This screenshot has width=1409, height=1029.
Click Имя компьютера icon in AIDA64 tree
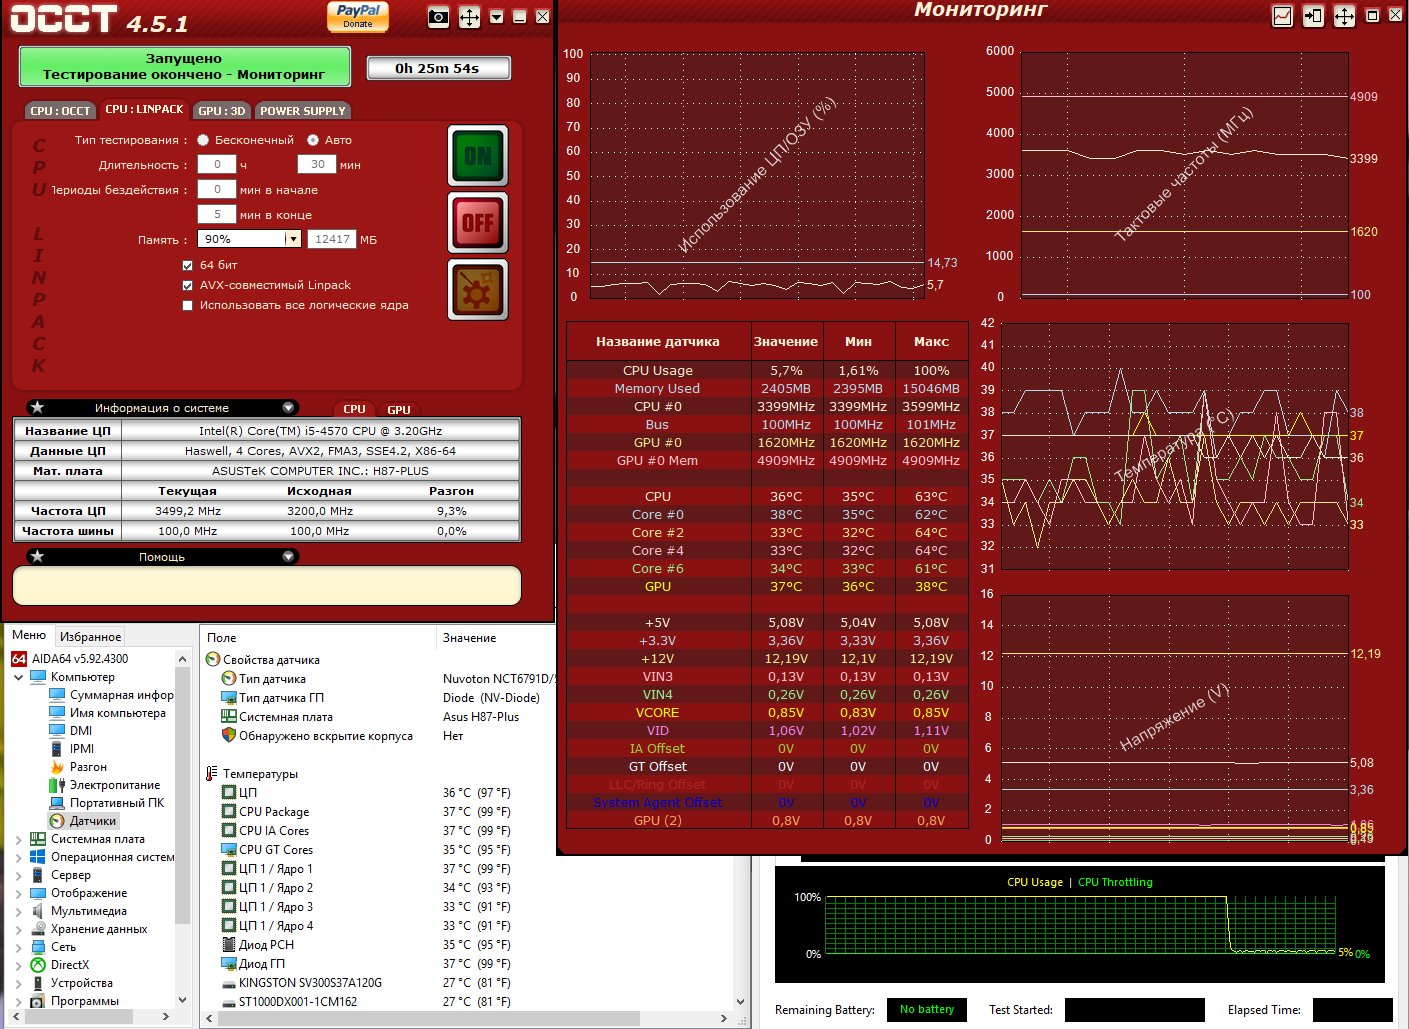tap(58, 713)
